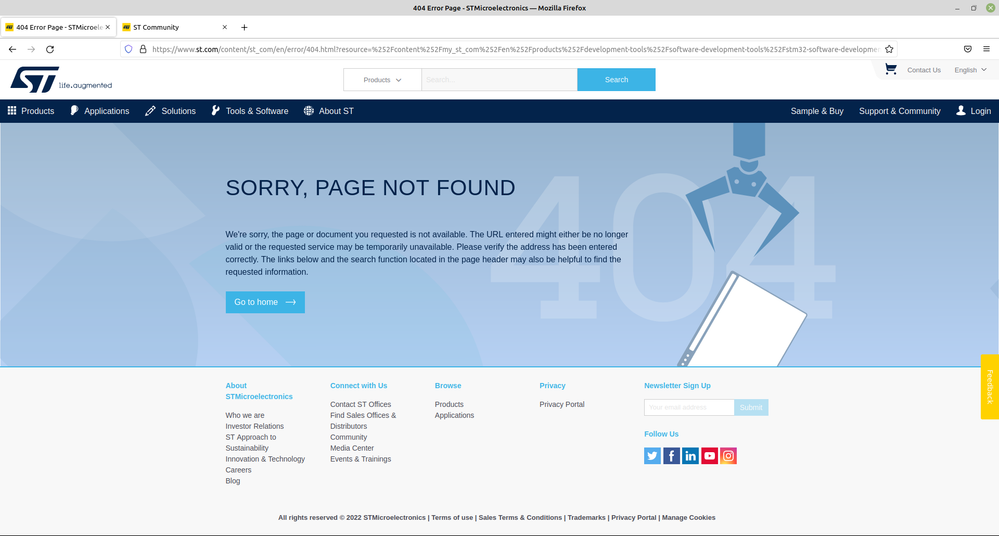Open the Solutions navigation menu

click(170, 111)
